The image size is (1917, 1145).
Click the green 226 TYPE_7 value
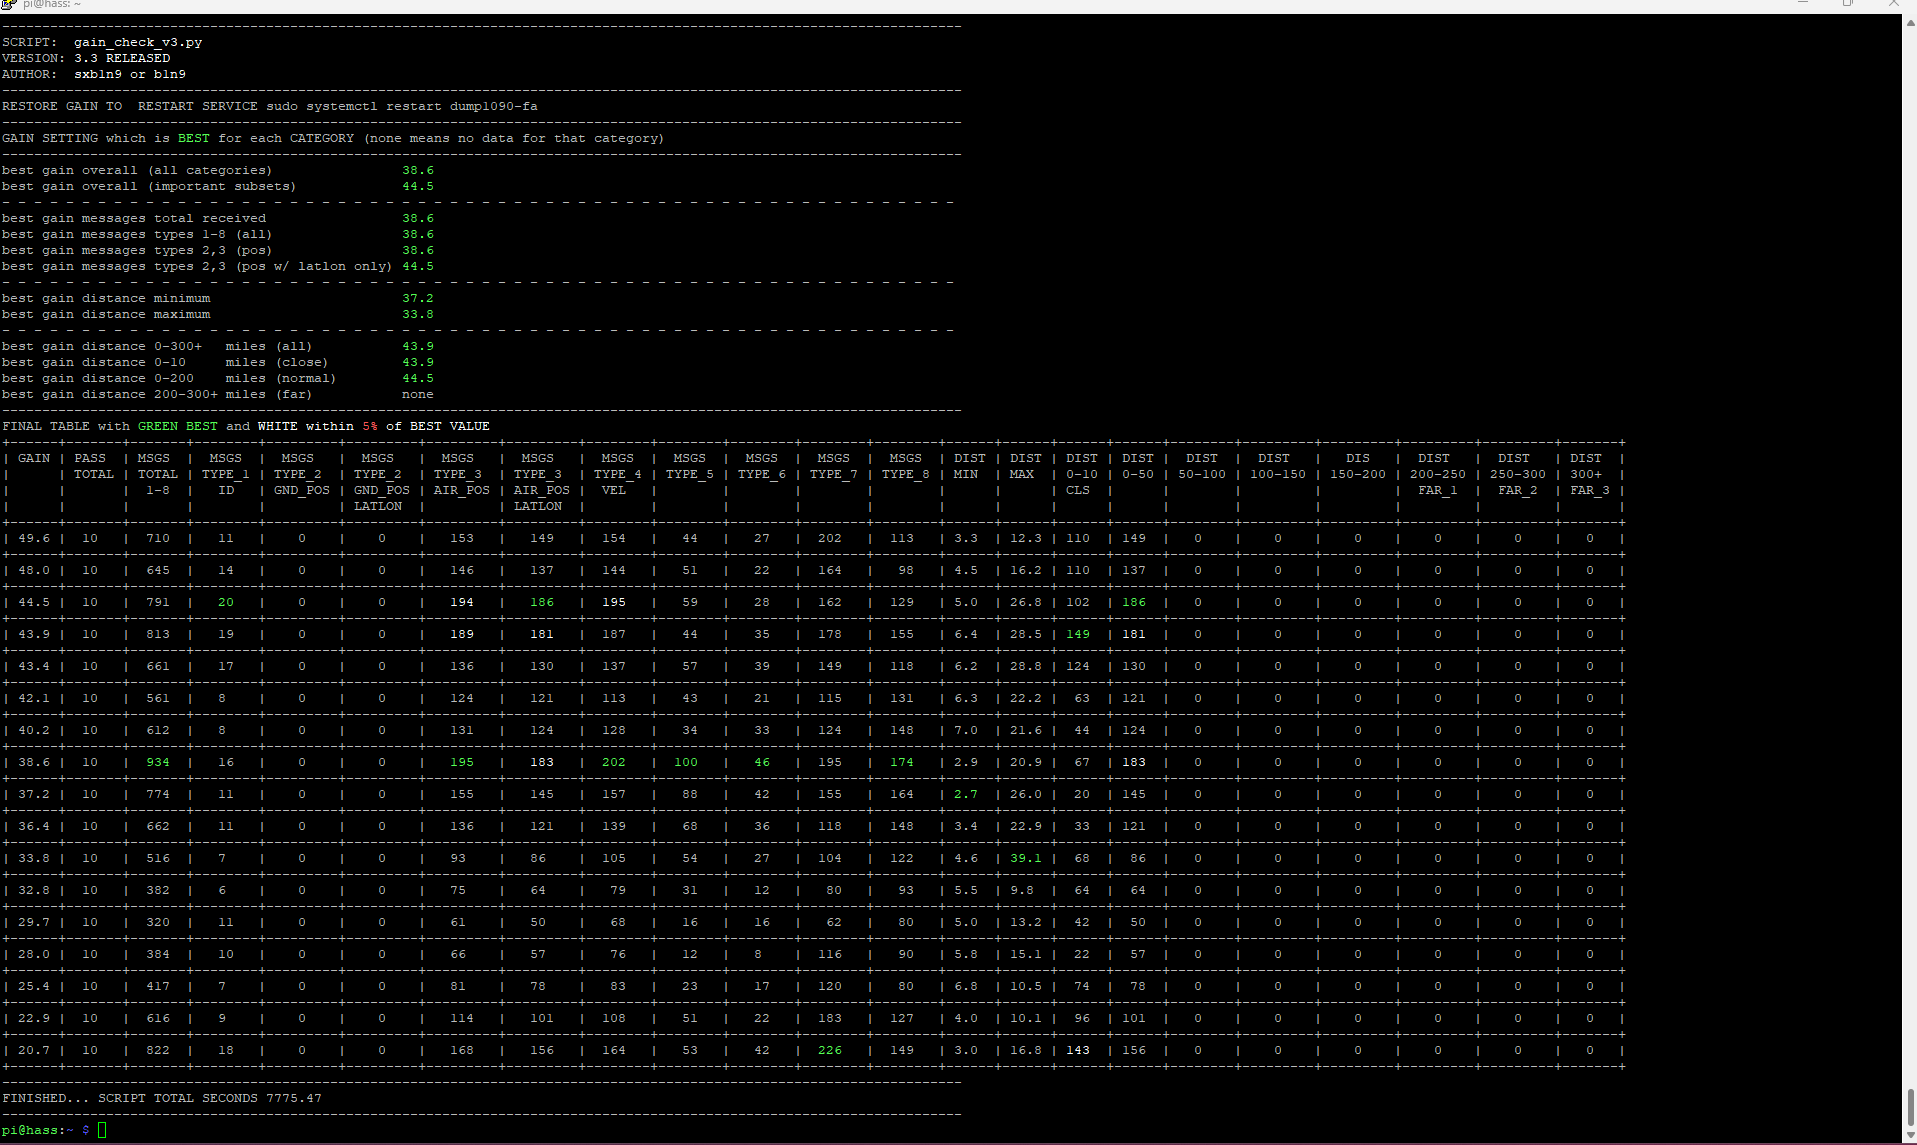pyautogui.click(x=830, y=1050)
